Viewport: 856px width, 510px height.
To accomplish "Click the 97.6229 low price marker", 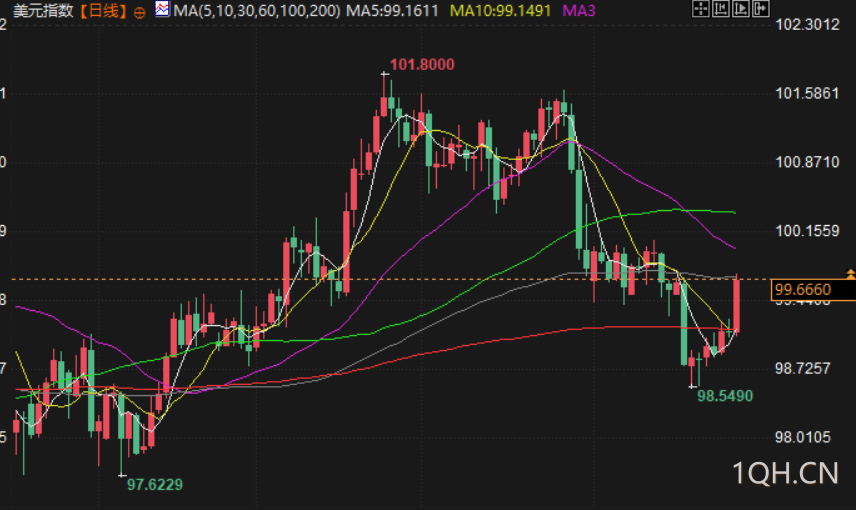I will pyautogui.click(x=154, y=484).
